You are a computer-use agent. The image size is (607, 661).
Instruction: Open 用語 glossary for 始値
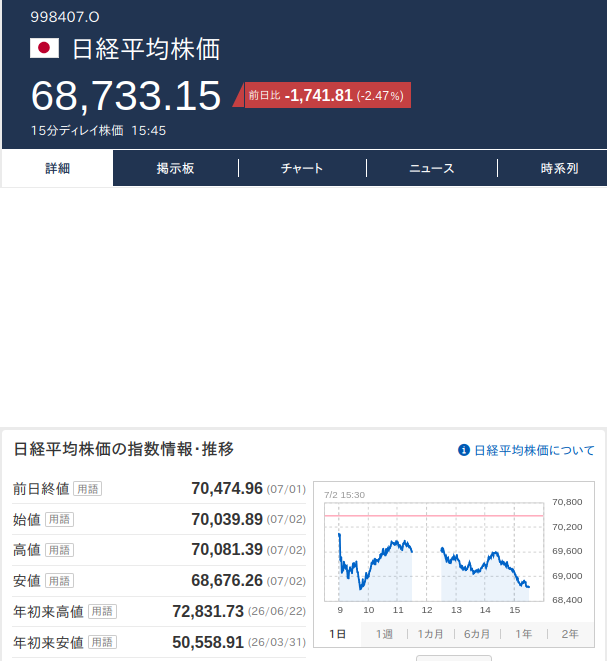(x=59, y=519)
